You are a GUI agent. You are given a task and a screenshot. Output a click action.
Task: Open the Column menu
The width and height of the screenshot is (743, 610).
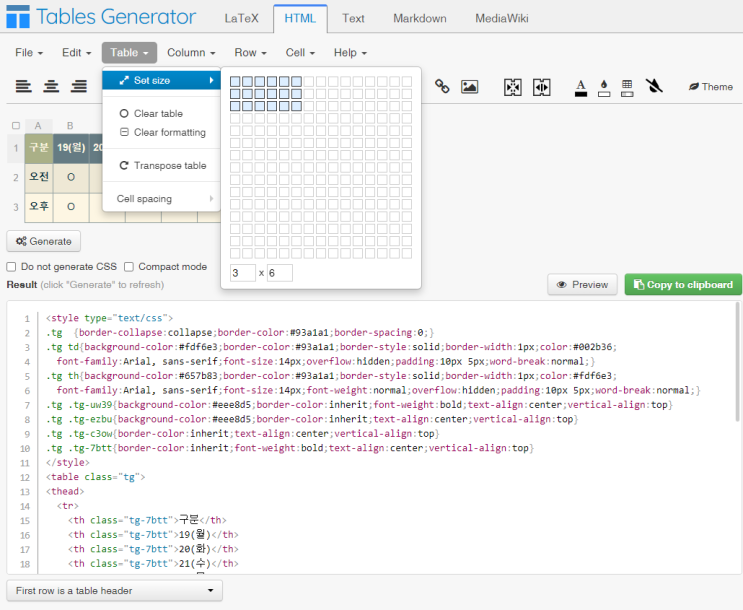191,53
